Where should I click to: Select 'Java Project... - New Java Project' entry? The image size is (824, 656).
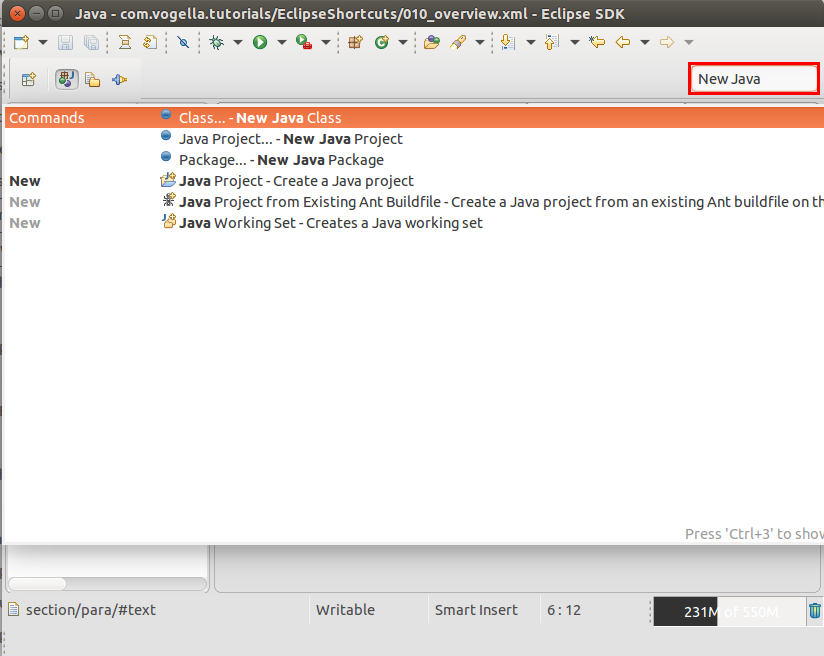tap(290, 138)
